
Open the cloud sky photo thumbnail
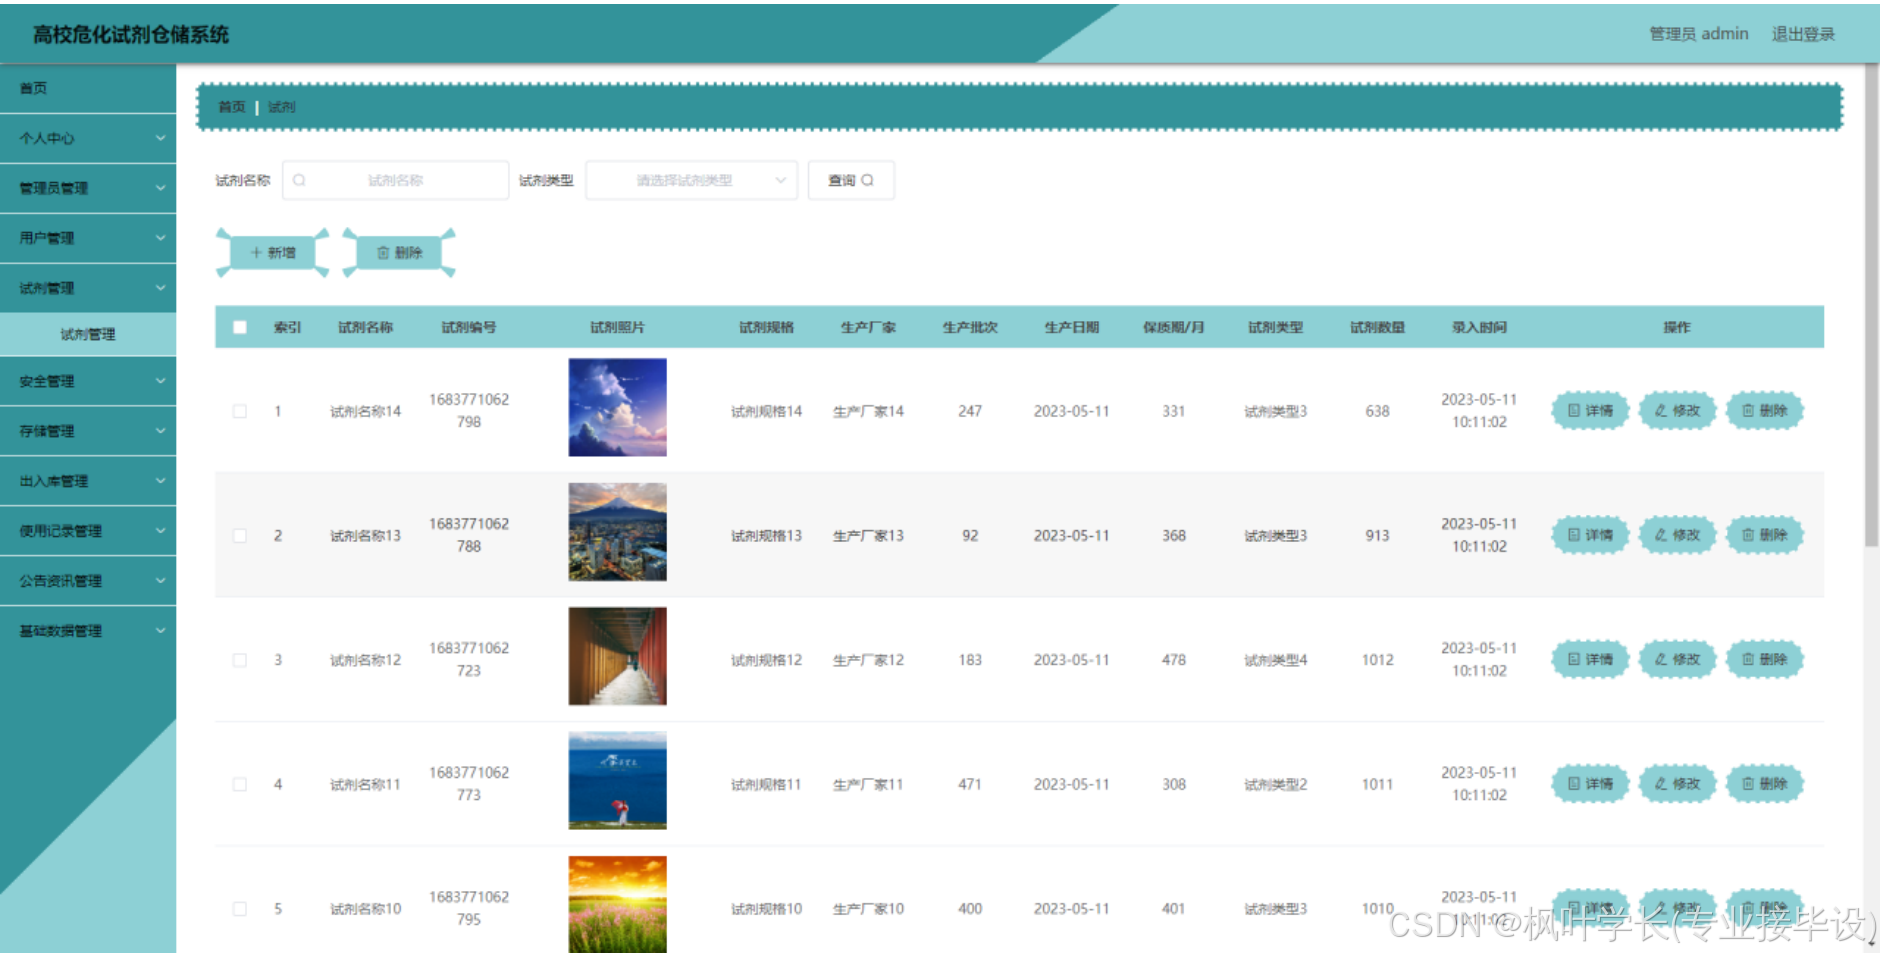(x=617, y=408)
